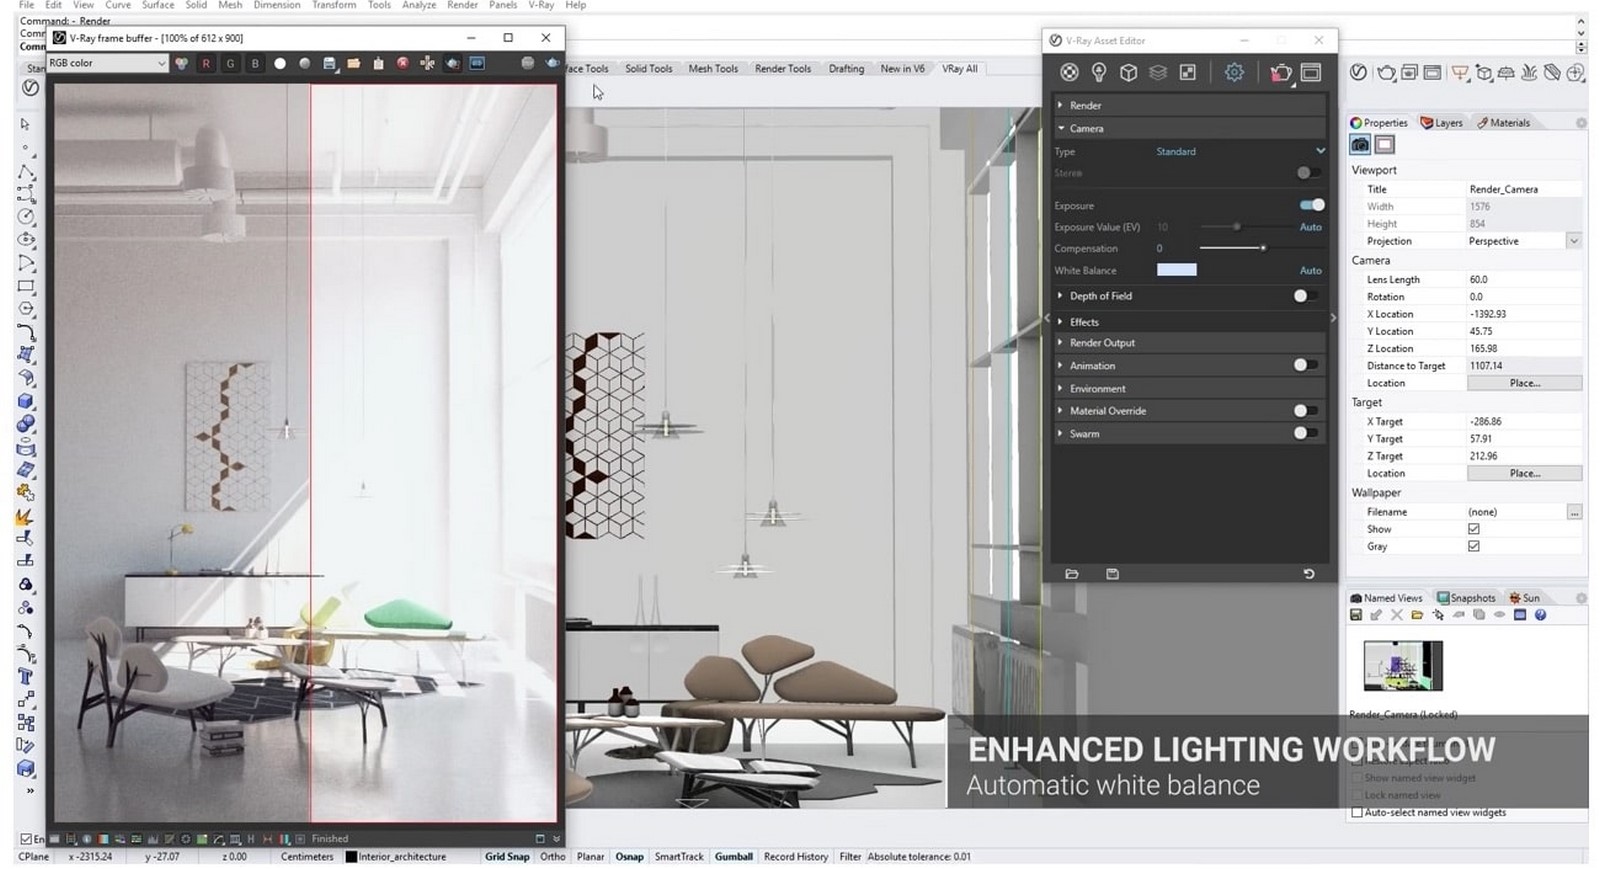Click the load image folder icon in frame buffer
Screen dimensions: 1600x869
pyautogui.click(x=353, y=63)
